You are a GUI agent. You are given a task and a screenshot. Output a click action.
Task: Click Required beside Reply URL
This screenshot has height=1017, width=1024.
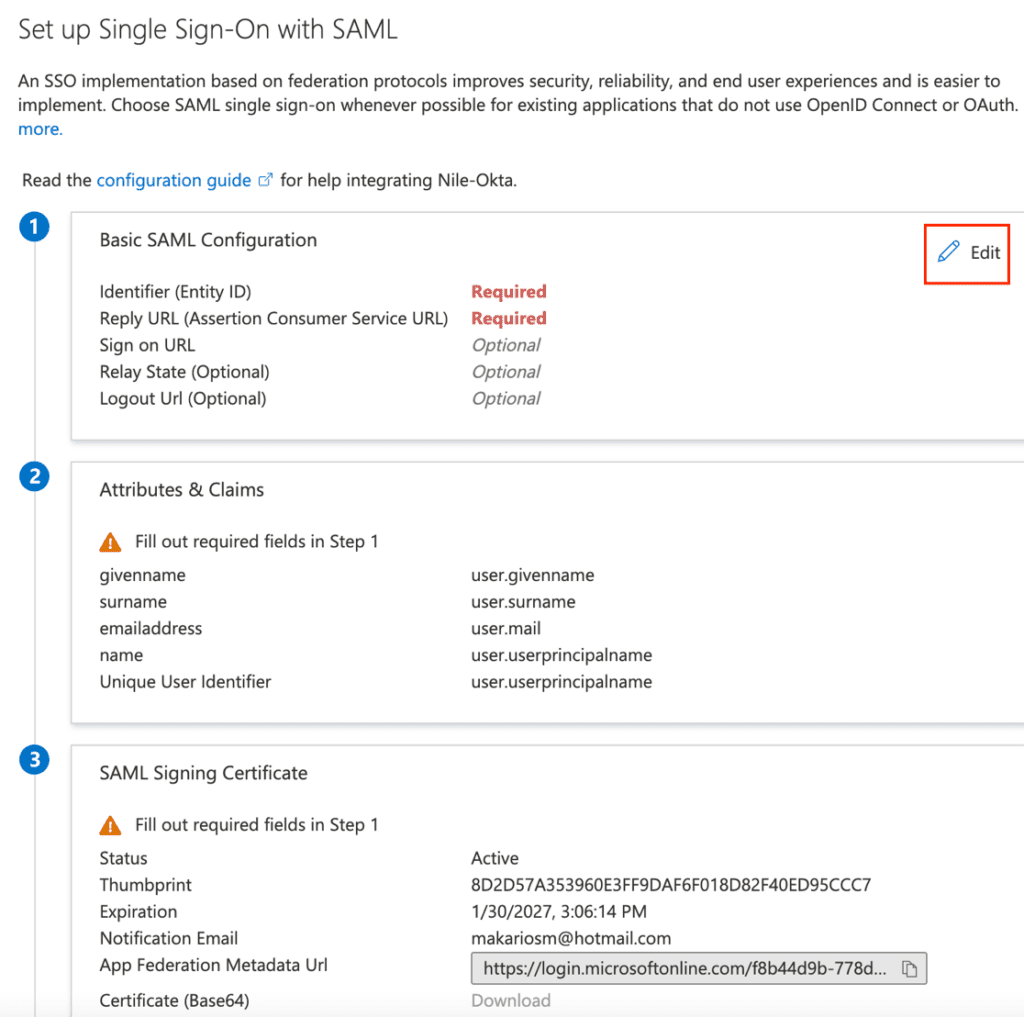(508, 318)
